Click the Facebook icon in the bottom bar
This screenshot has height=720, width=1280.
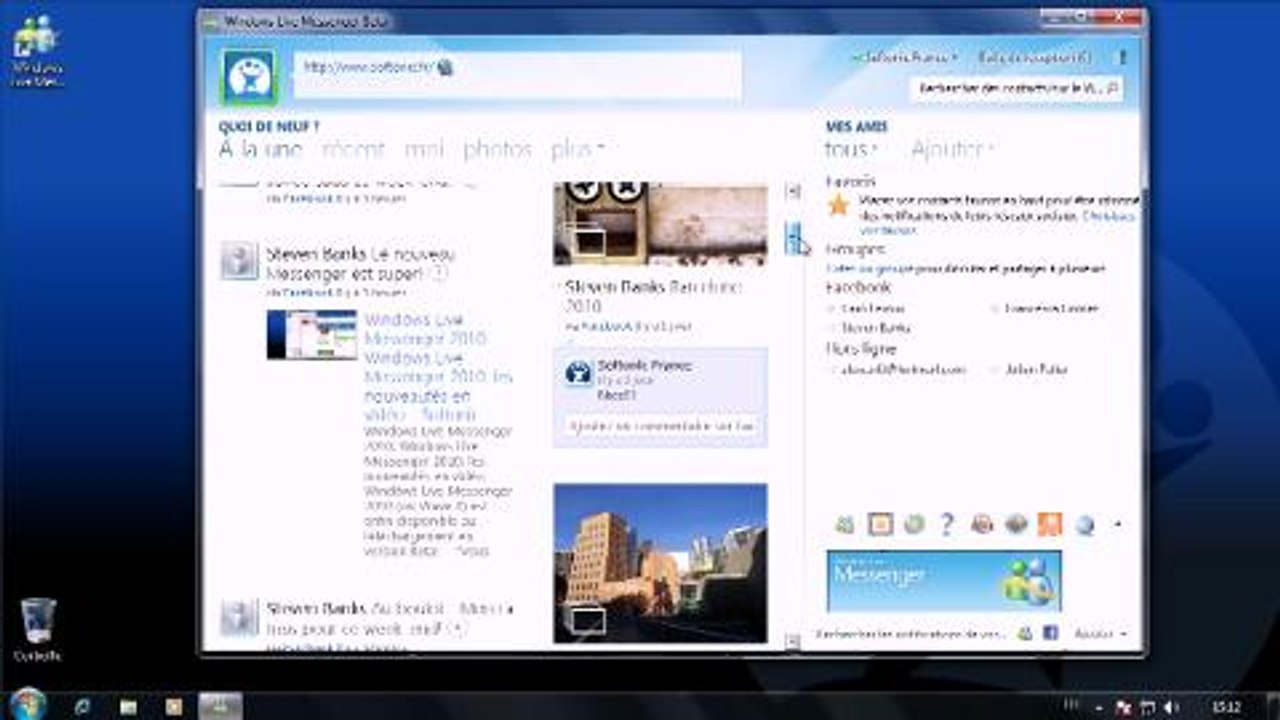[1051, 634]
